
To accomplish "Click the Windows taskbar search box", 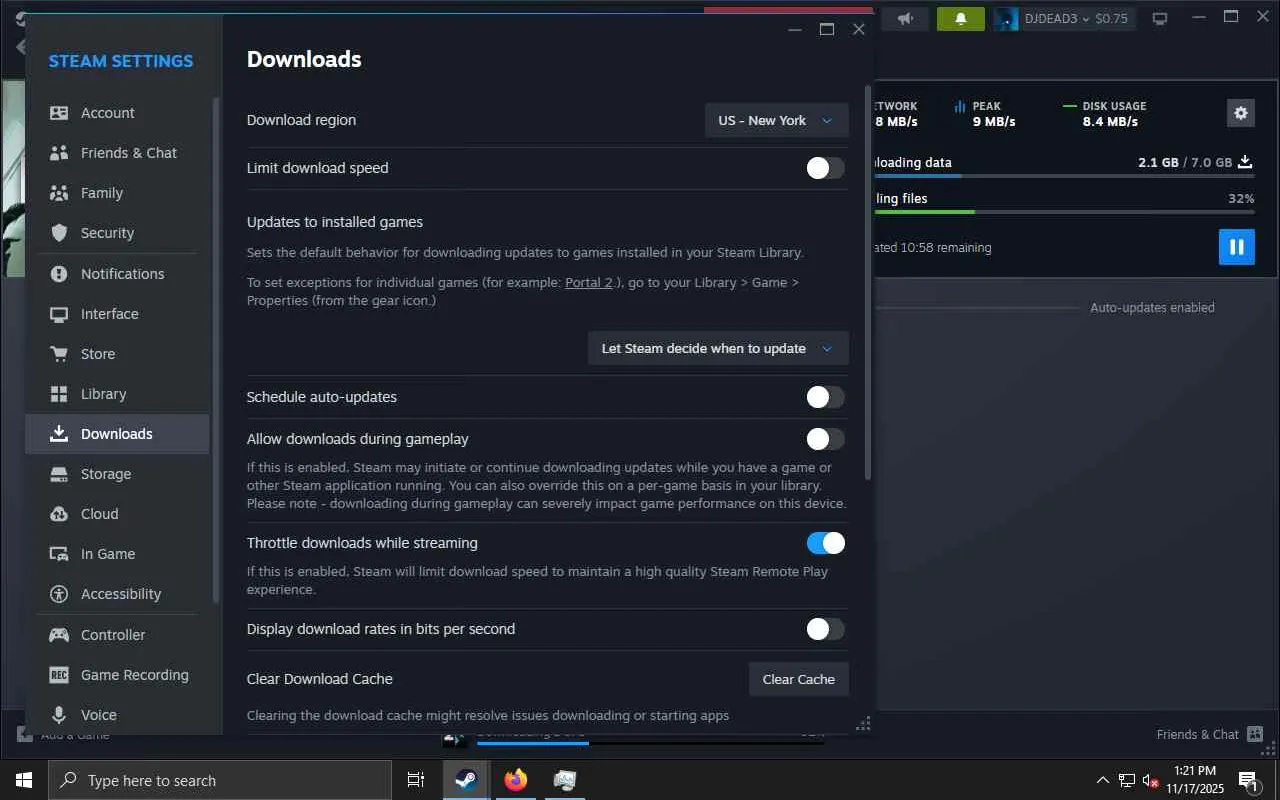I will pyautogui.click(x=220, y=780).
